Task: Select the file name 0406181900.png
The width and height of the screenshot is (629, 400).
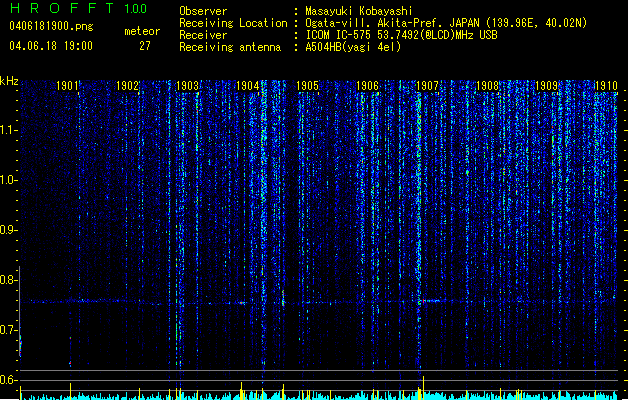Action: 51,27
